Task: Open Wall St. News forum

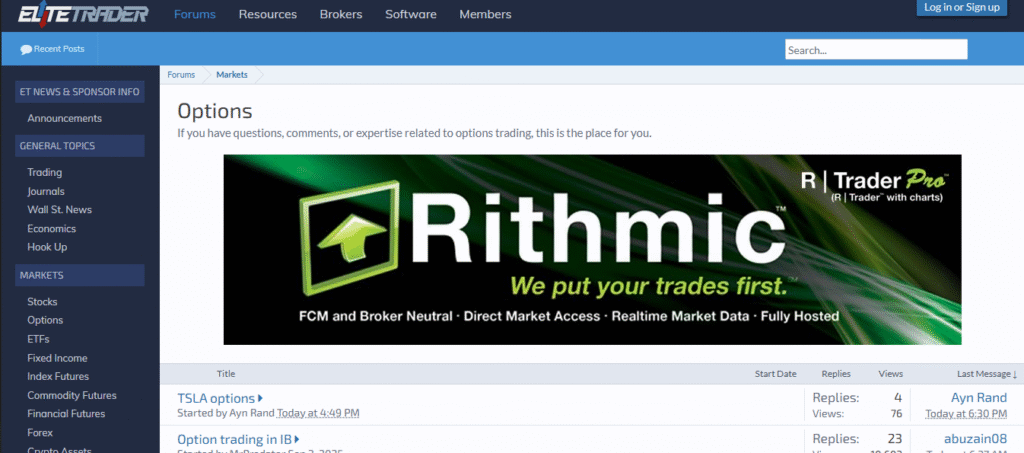Action: pyautogui.click(x=59, y=210)
